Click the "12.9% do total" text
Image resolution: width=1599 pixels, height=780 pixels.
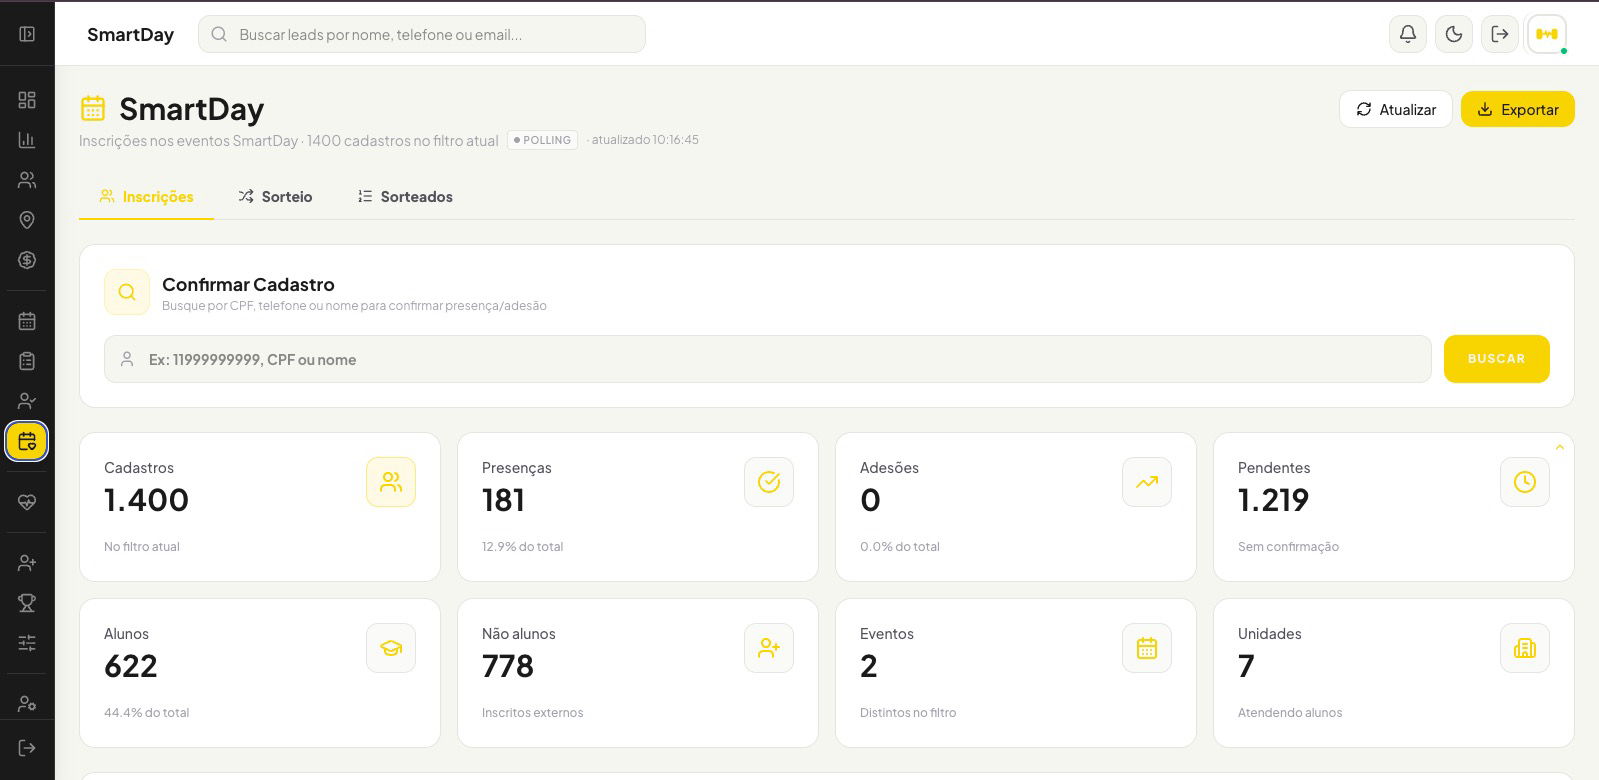(523, 547)
